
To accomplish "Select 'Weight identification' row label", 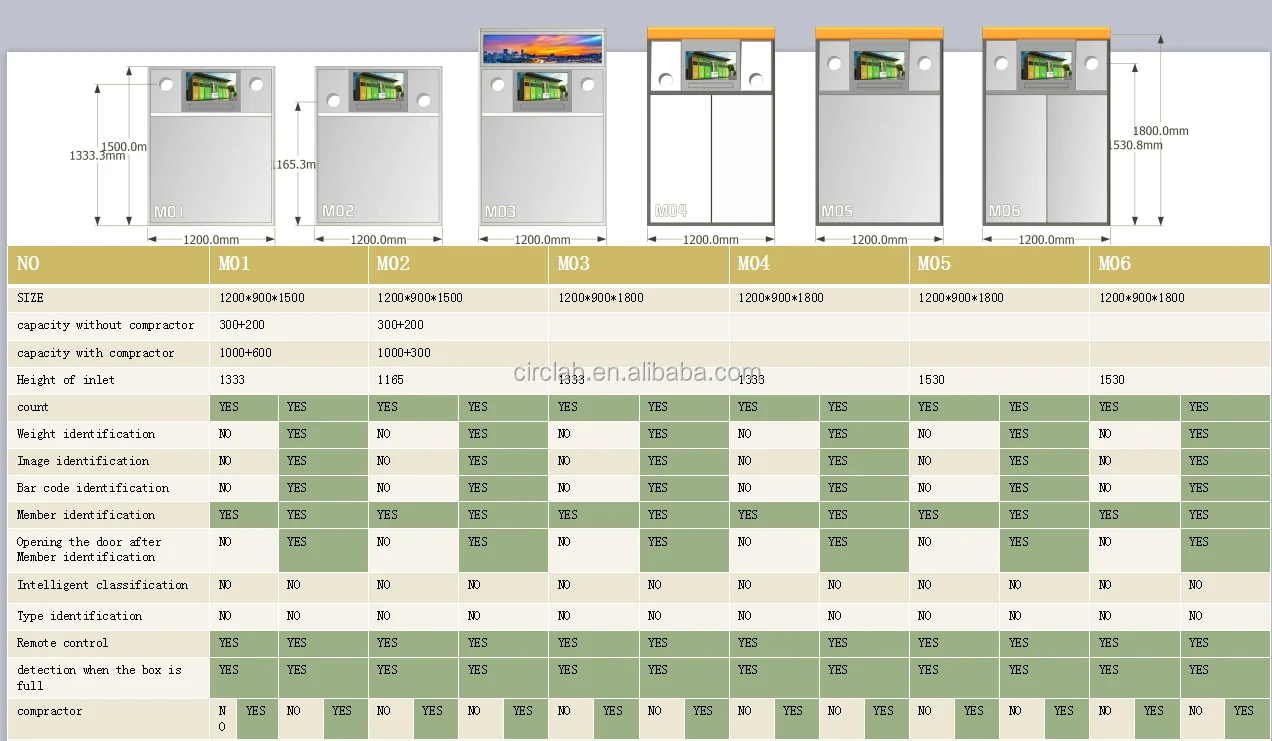I will pos(86,434).
